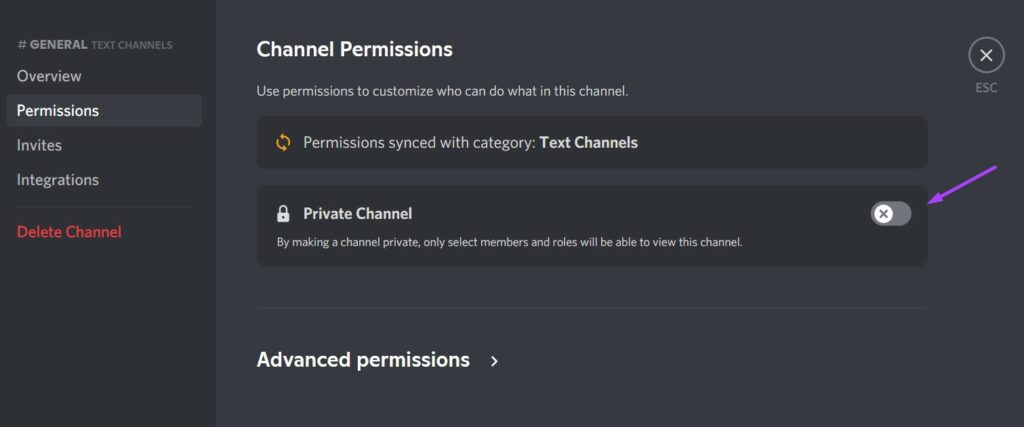This screenshot has height=427, width=1024.
Task: Close settings with the X icon
Action: (x=986, y=55)
